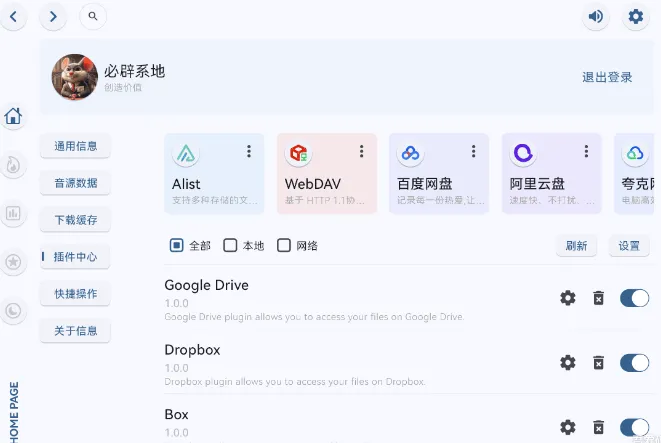Open Dropbox plugin settings gear
The image size is (661, 443).
coord(568,362)
